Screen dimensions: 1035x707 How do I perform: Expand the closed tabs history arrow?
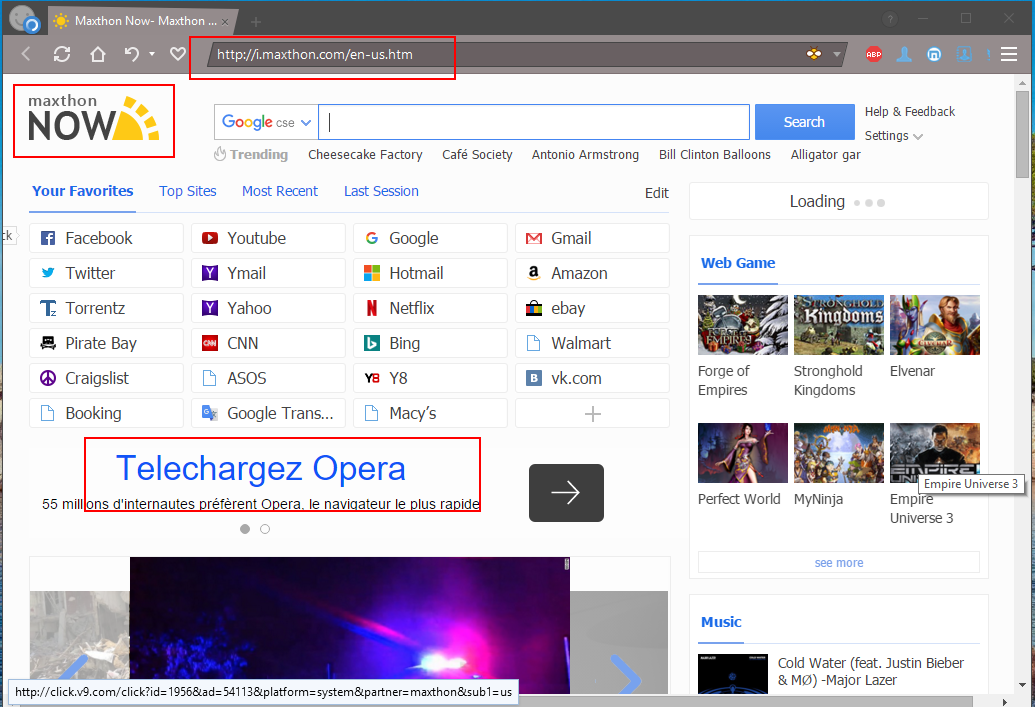coord(152,53)
